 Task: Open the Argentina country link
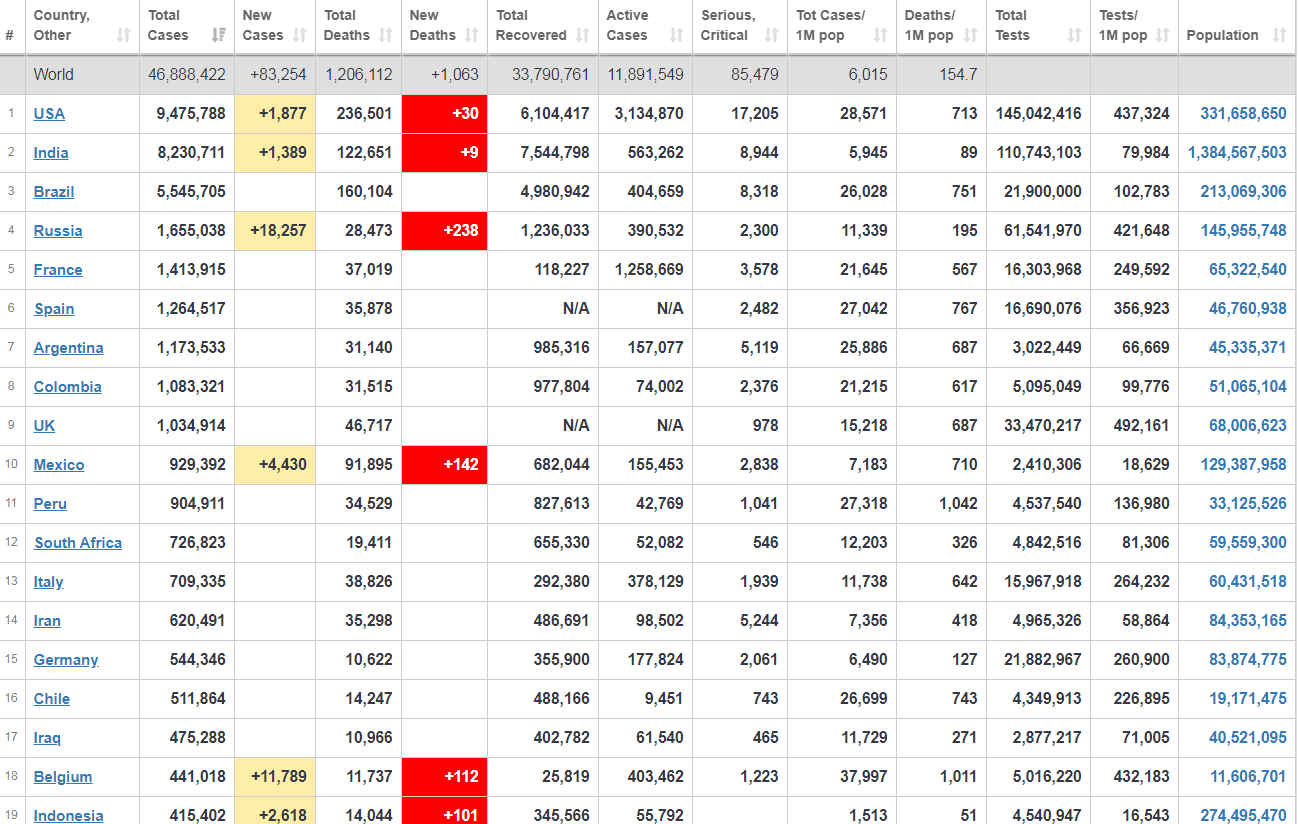tap(68, 348)
